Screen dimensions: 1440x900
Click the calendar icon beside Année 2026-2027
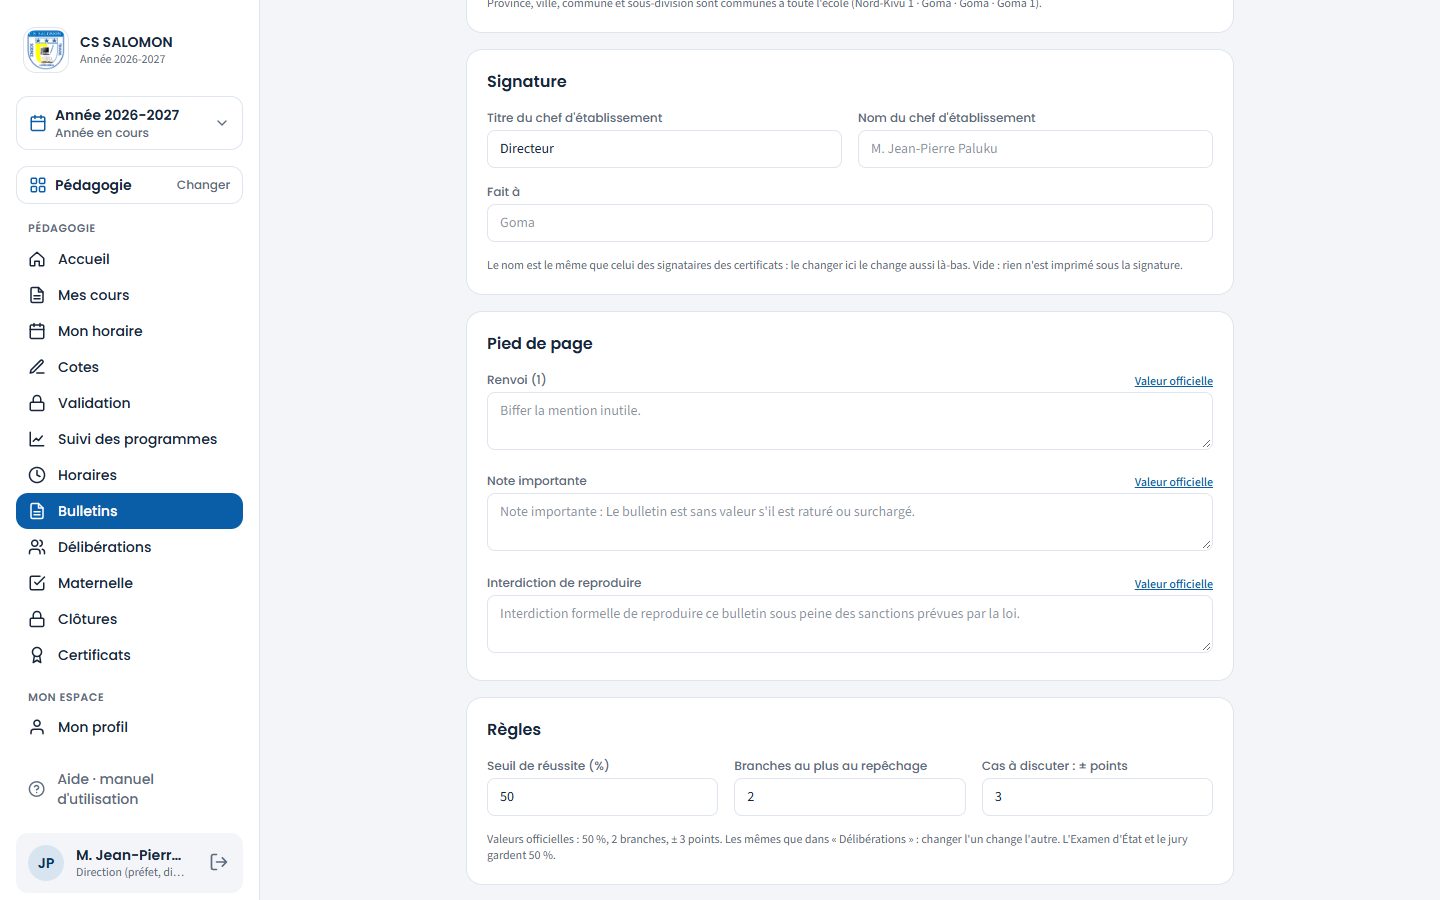tap(38, 123)
